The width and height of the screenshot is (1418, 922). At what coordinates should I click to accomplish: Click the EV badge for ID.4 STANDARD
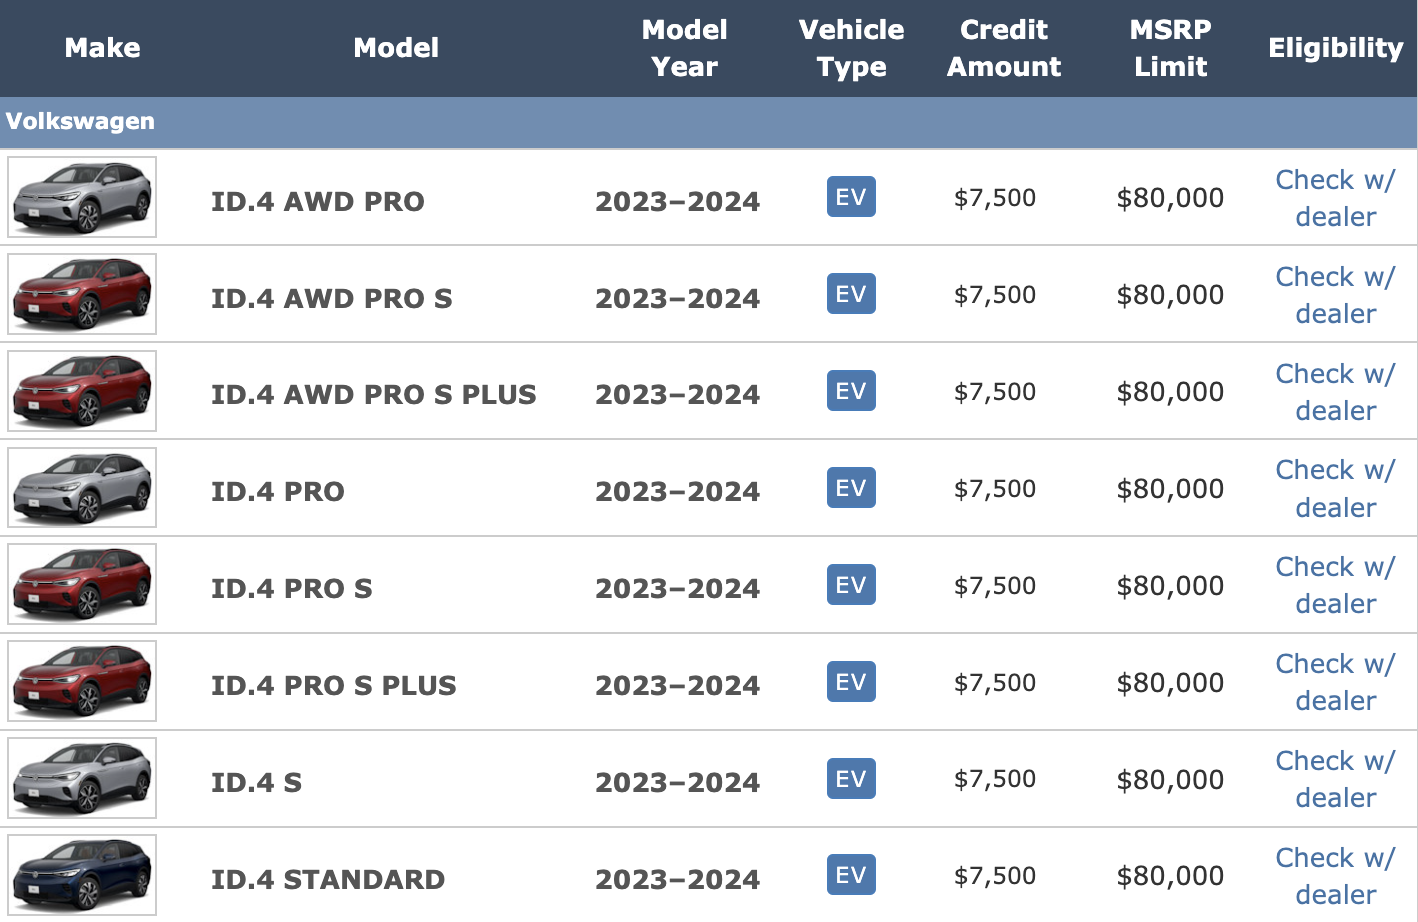(851, 875)
